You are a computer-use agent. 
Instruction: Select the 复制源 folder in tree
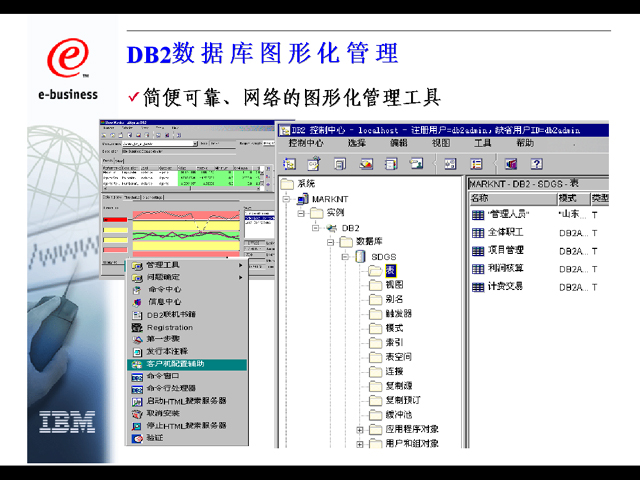click(391, 386)
